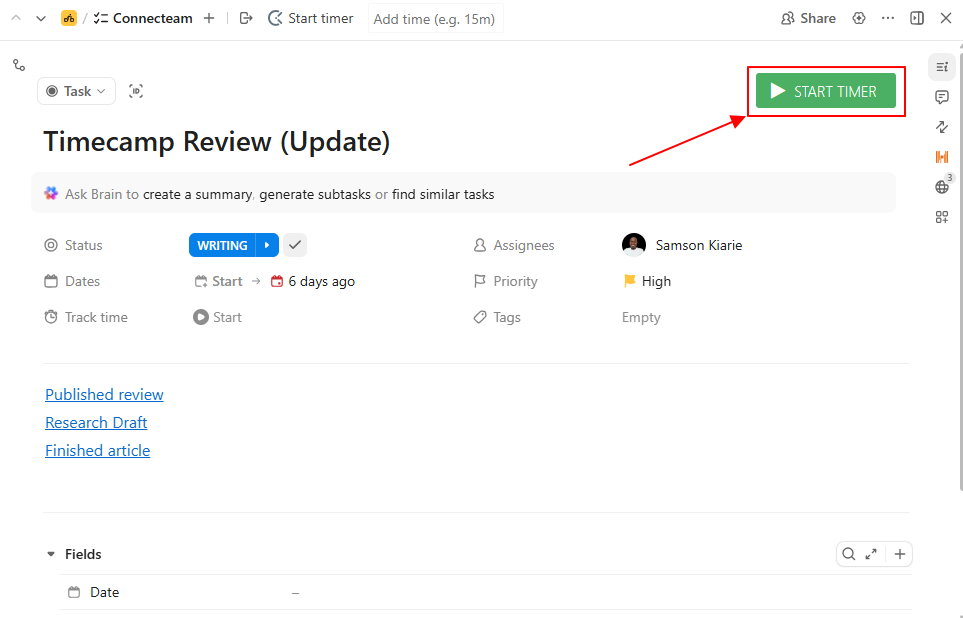Change the due date 6 days ago
The width and height of the screenshot is (963, 618).
click(313, 281)
